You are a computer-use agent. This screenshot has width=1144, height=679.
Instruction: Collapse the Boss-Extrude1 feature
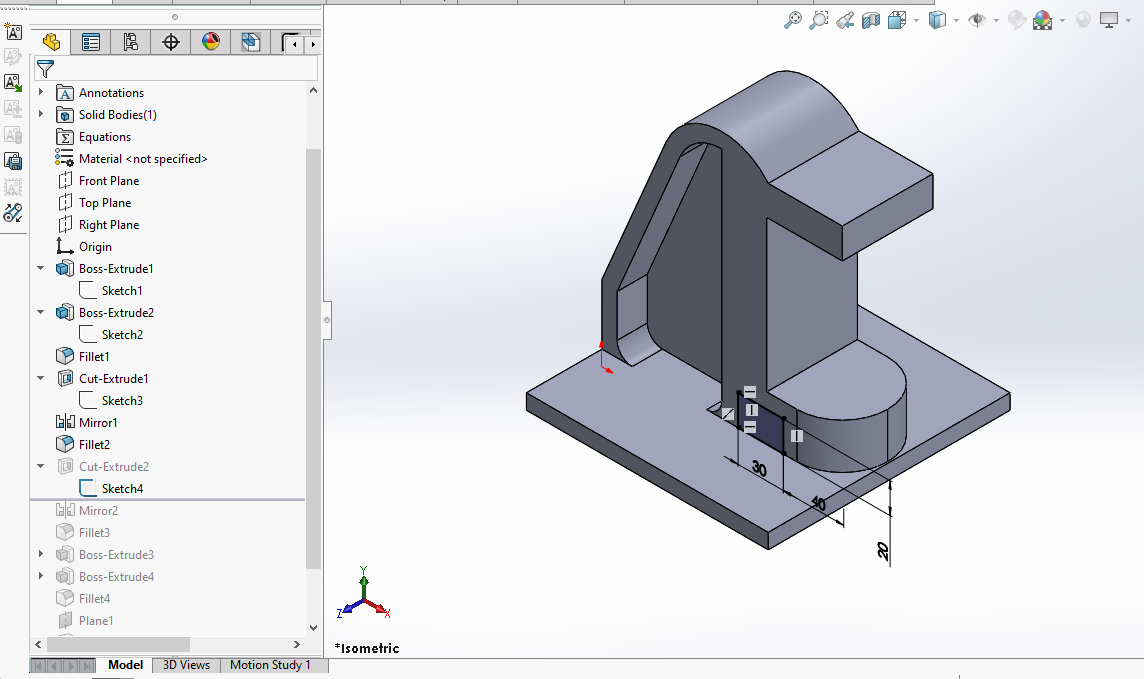coord(41,268)
